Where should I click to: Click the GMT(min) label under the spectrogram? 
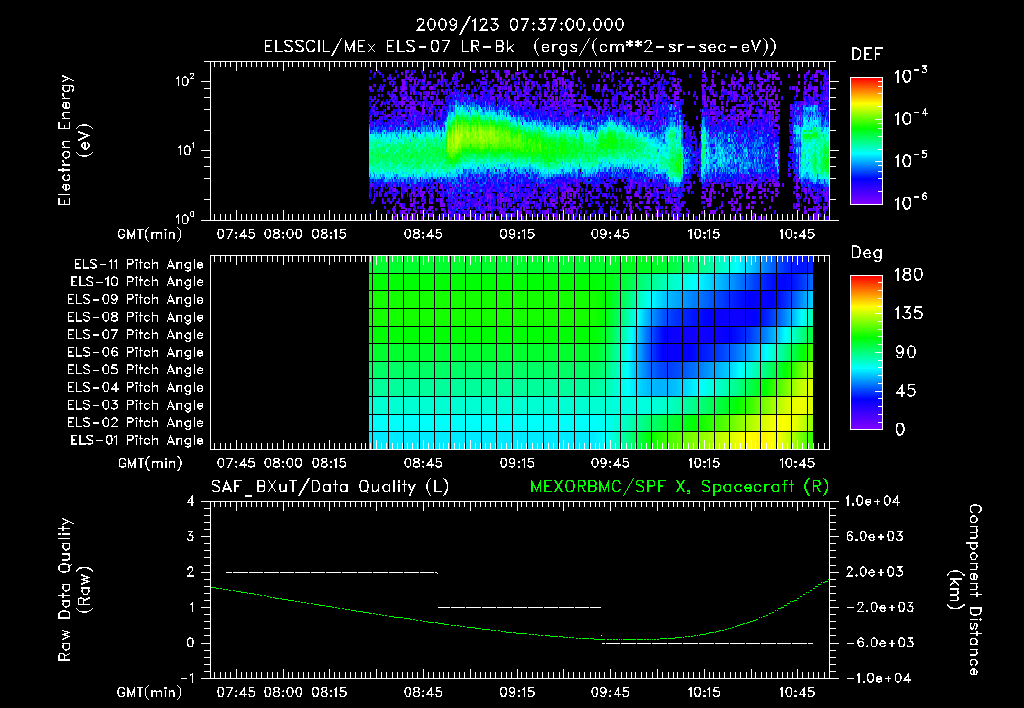(x=150, y=234)
